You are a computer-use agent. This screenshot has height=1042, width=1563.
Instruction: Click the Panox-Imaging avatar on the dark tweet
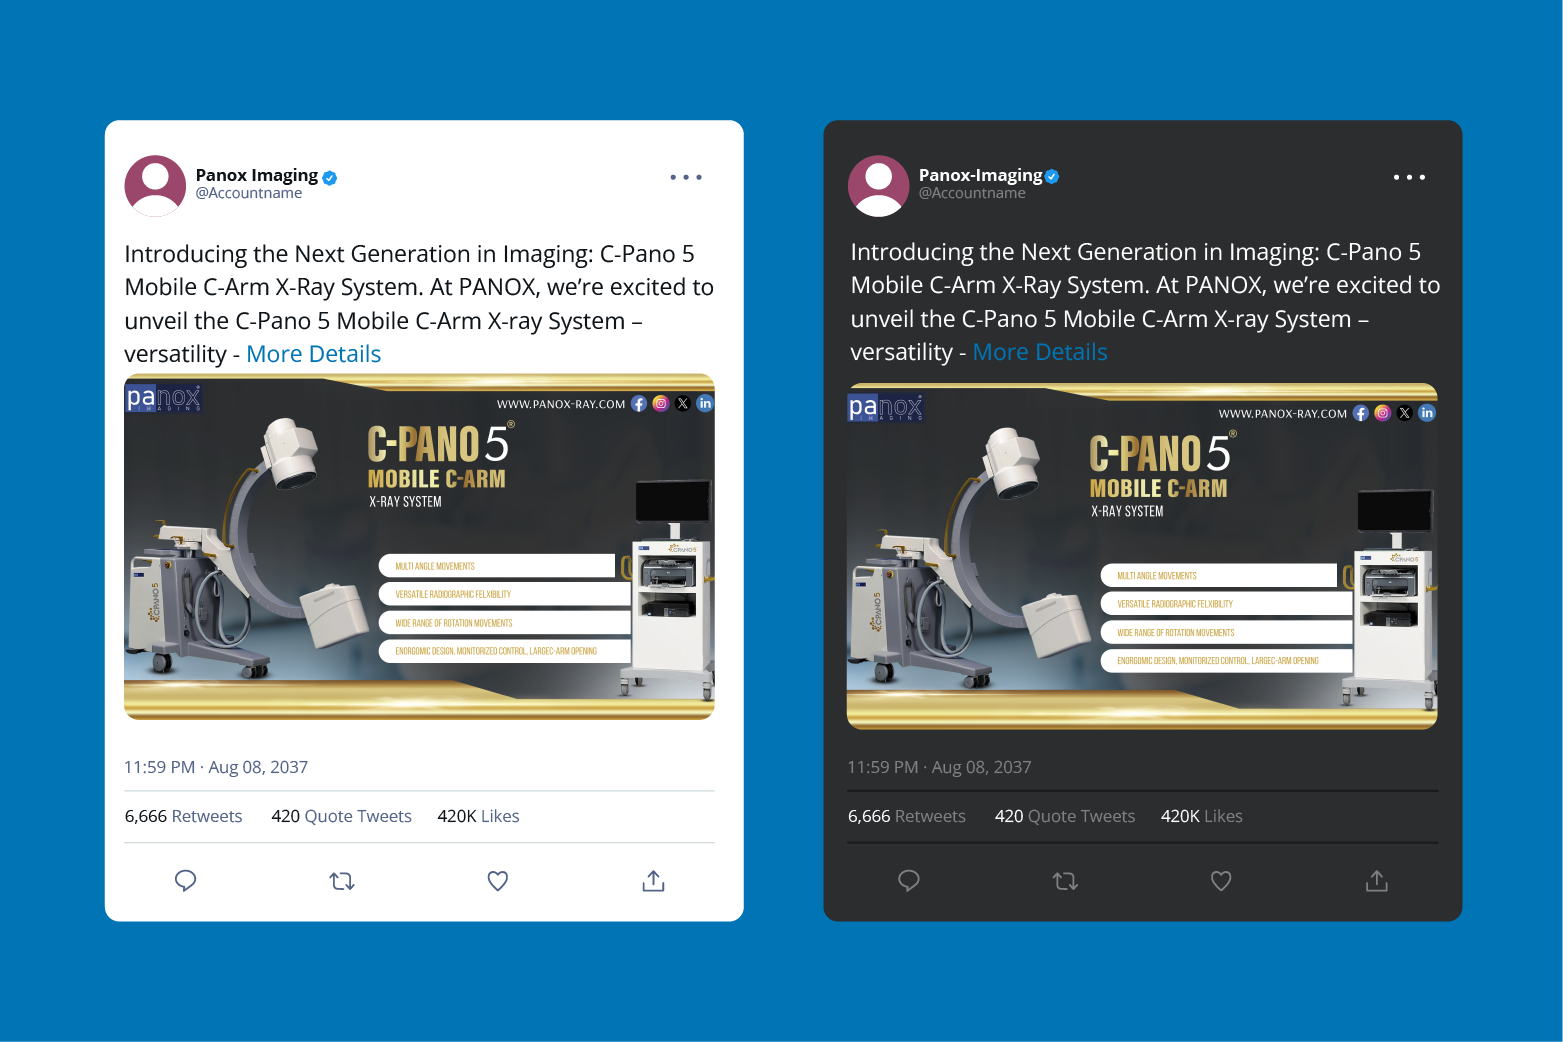(x=878, y=186)
